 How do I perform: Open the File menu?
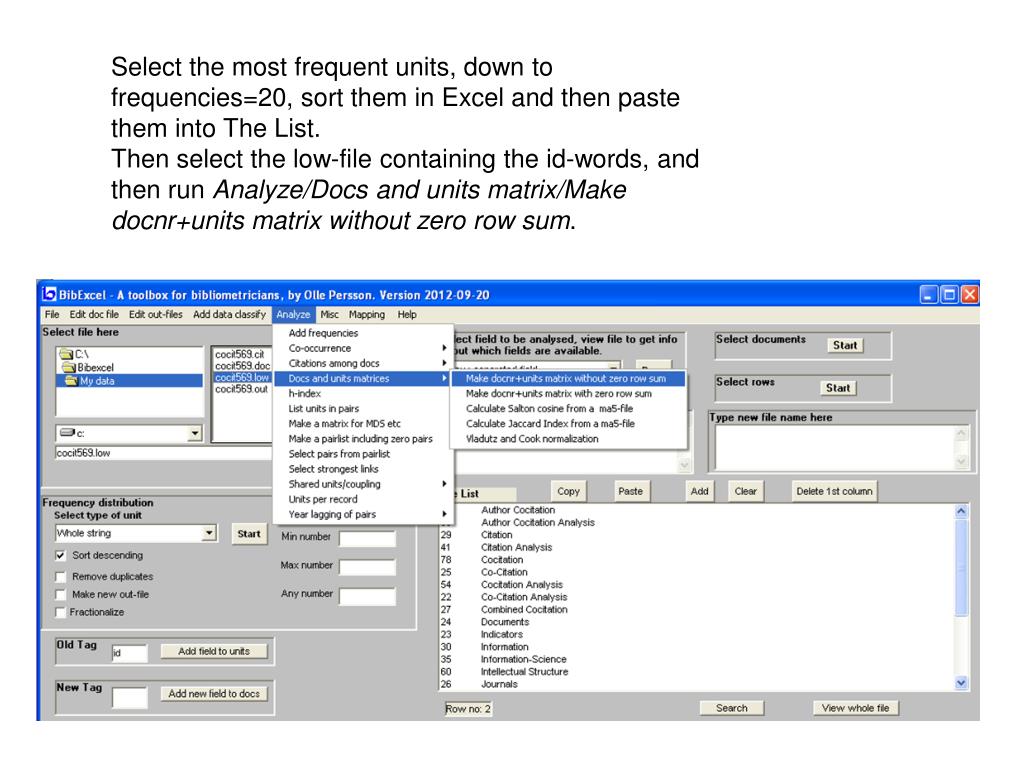(52, 314)
